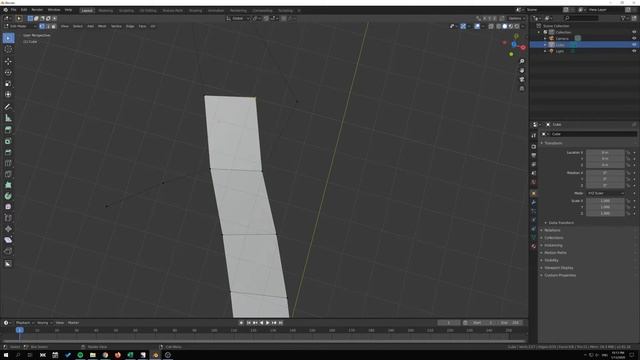Image resolution: width=640 pixels, height=360 pixels.
Task: Expand the Camera item in outliner
Action: pyautogui.click(x=545, y=38)
